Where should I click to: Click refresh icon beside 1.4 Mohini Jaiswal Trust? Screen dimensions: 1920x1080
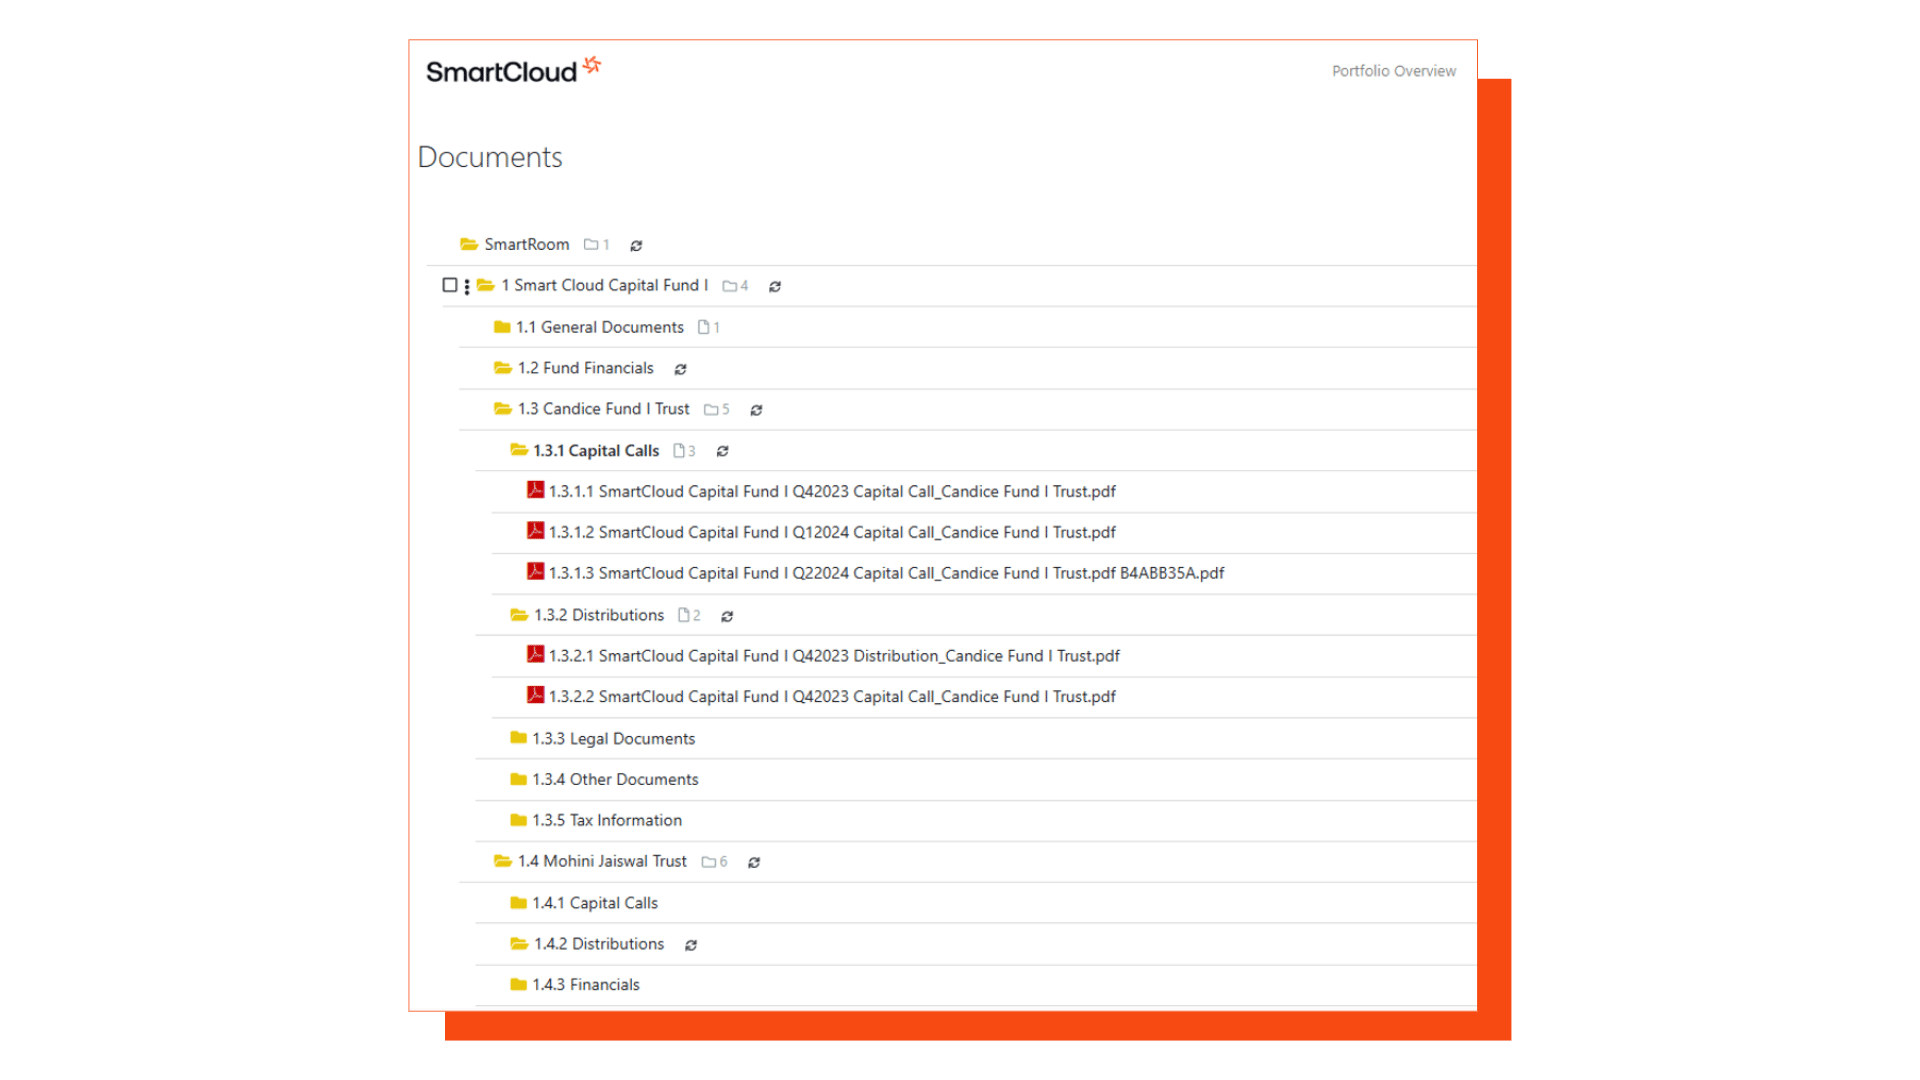(x=754, y=863)
